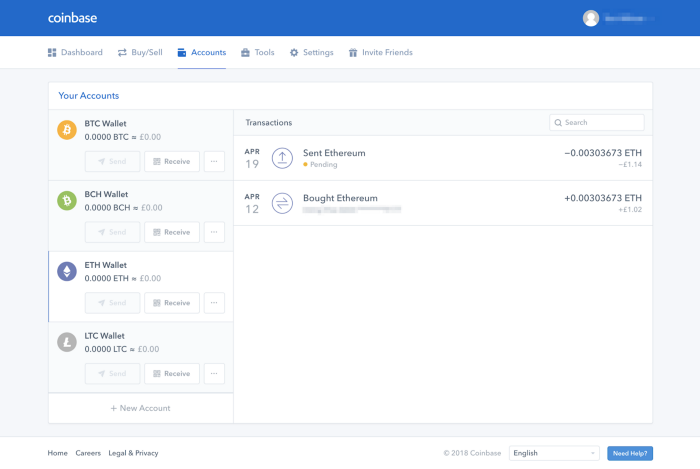The height and width of the screenshot is (469, 700).
Task: Click the Need Help? button
Action: pos(630,453)
